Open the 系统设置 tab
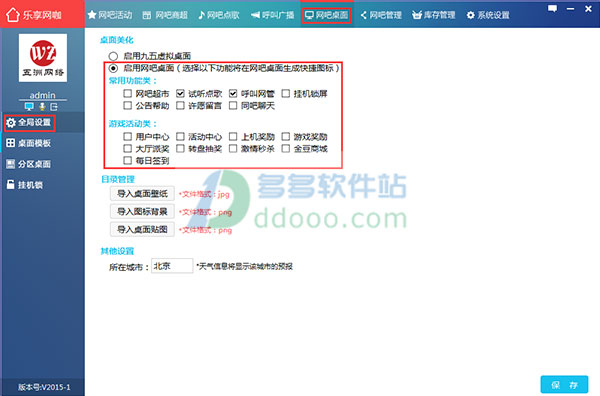 pyautogui.click(x=488, y=15)
